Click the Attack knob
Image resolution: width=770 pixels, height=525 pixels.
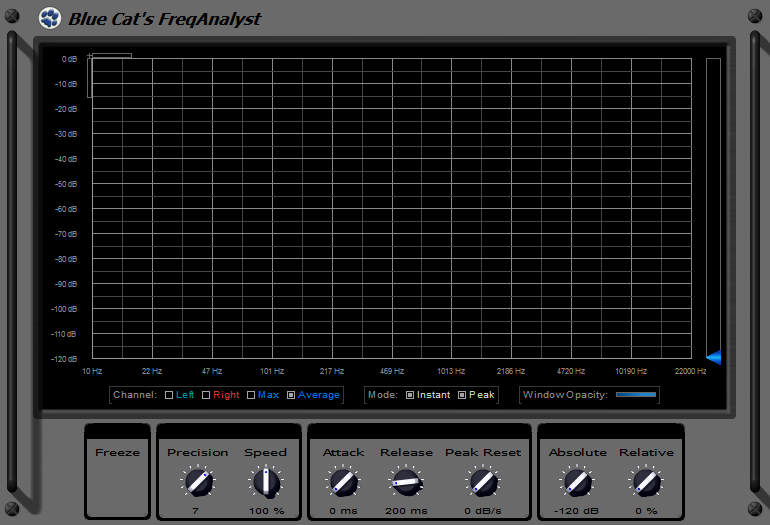tap(343, 482)
